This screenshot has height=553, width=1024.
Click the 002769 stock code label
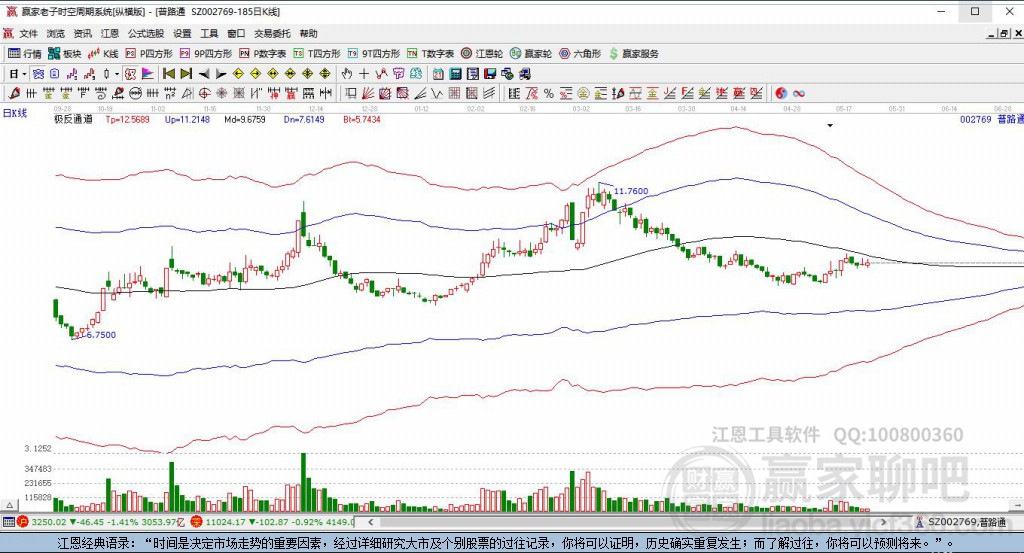(976, 119)
